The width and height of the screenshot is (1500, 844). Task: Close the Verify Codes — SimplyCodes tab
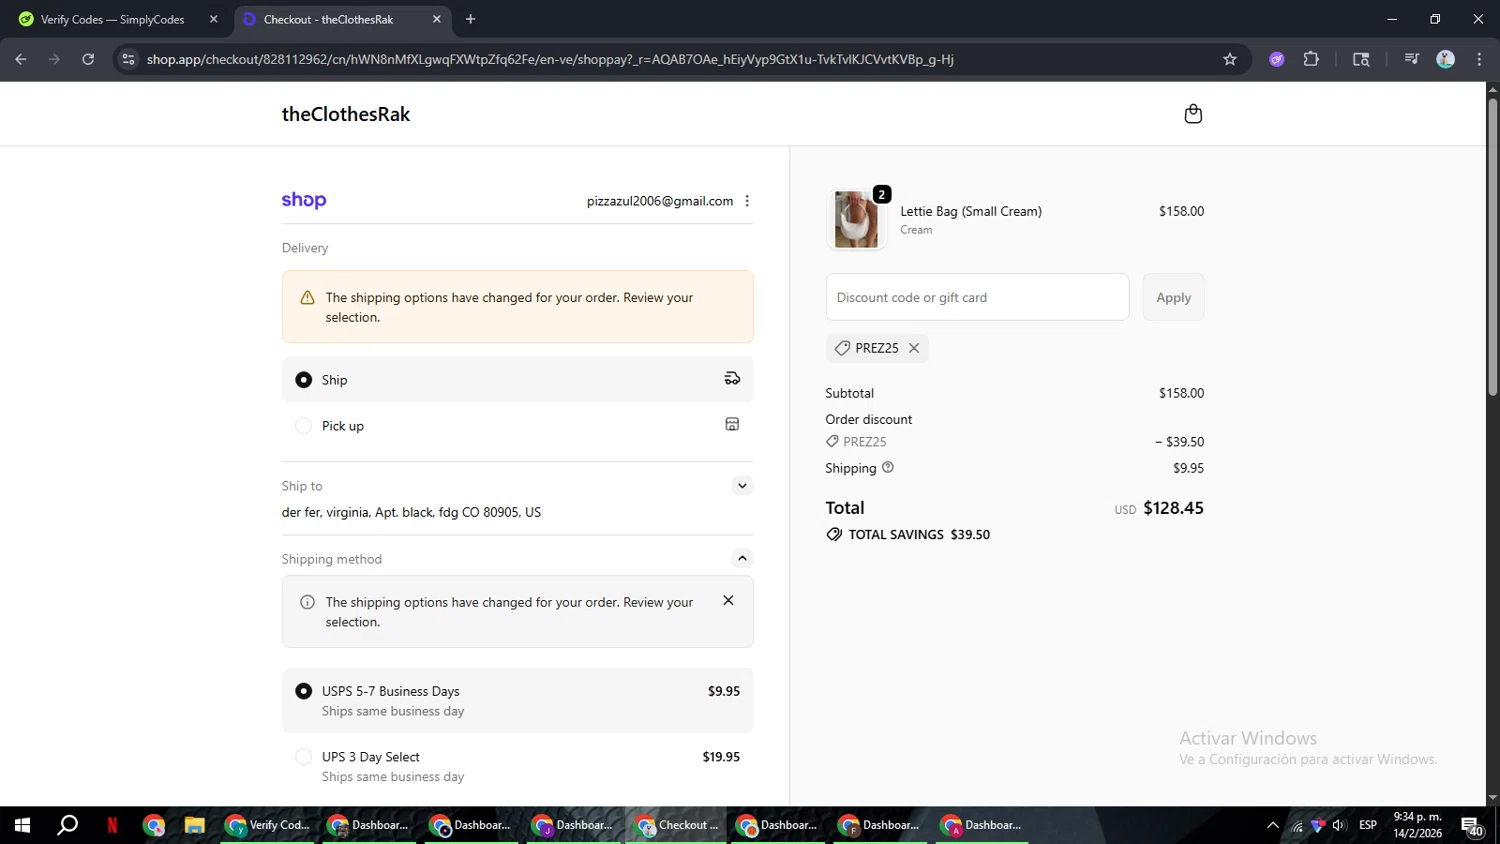point(213,19)
